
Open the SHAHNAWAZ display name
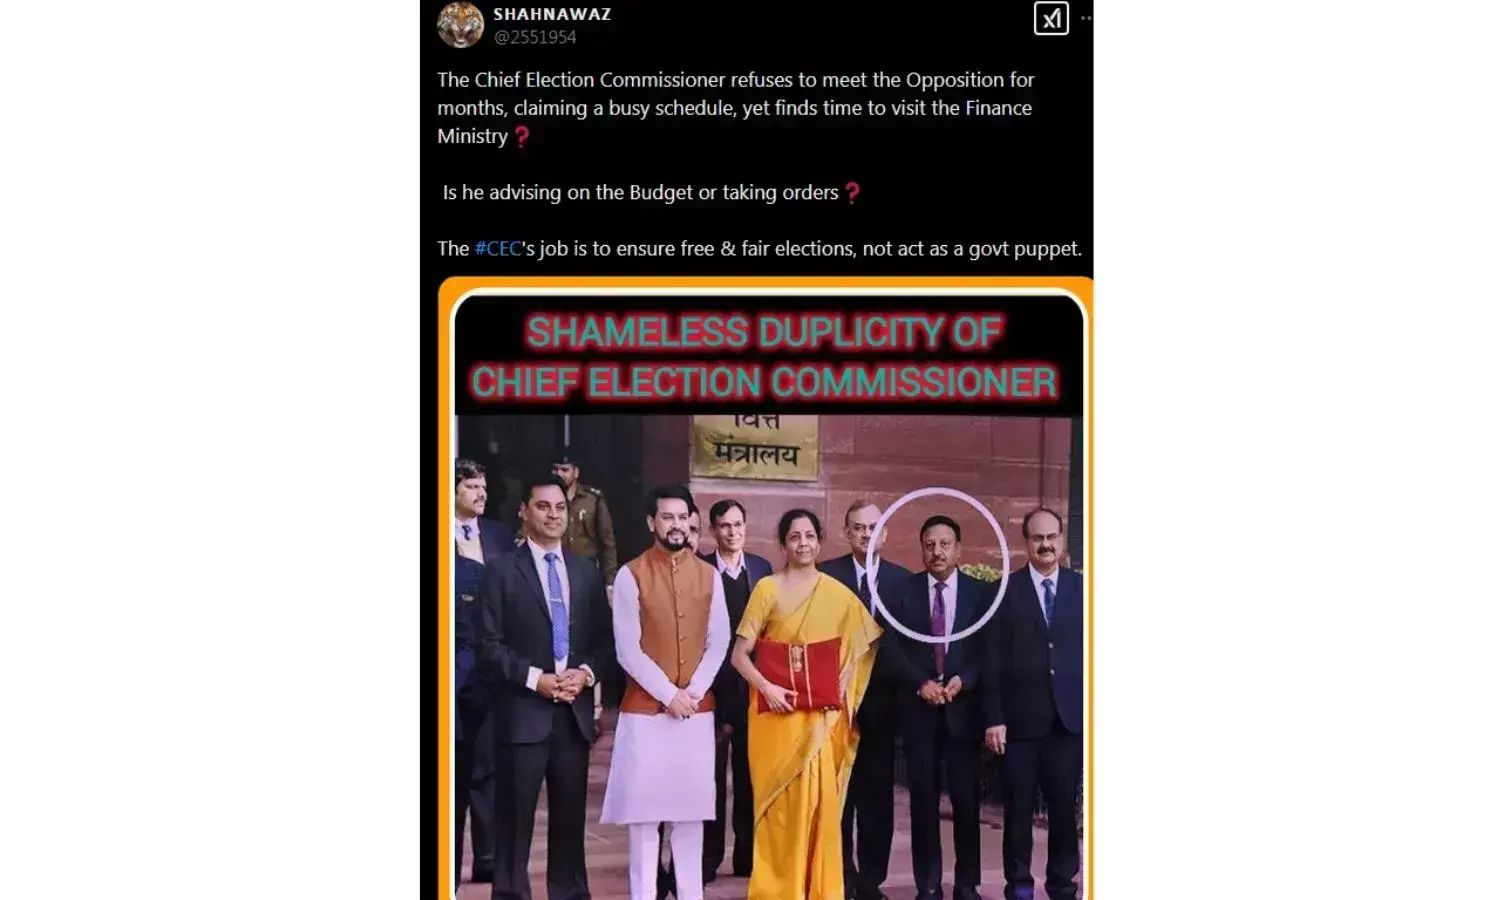click(x=552, y=14)
